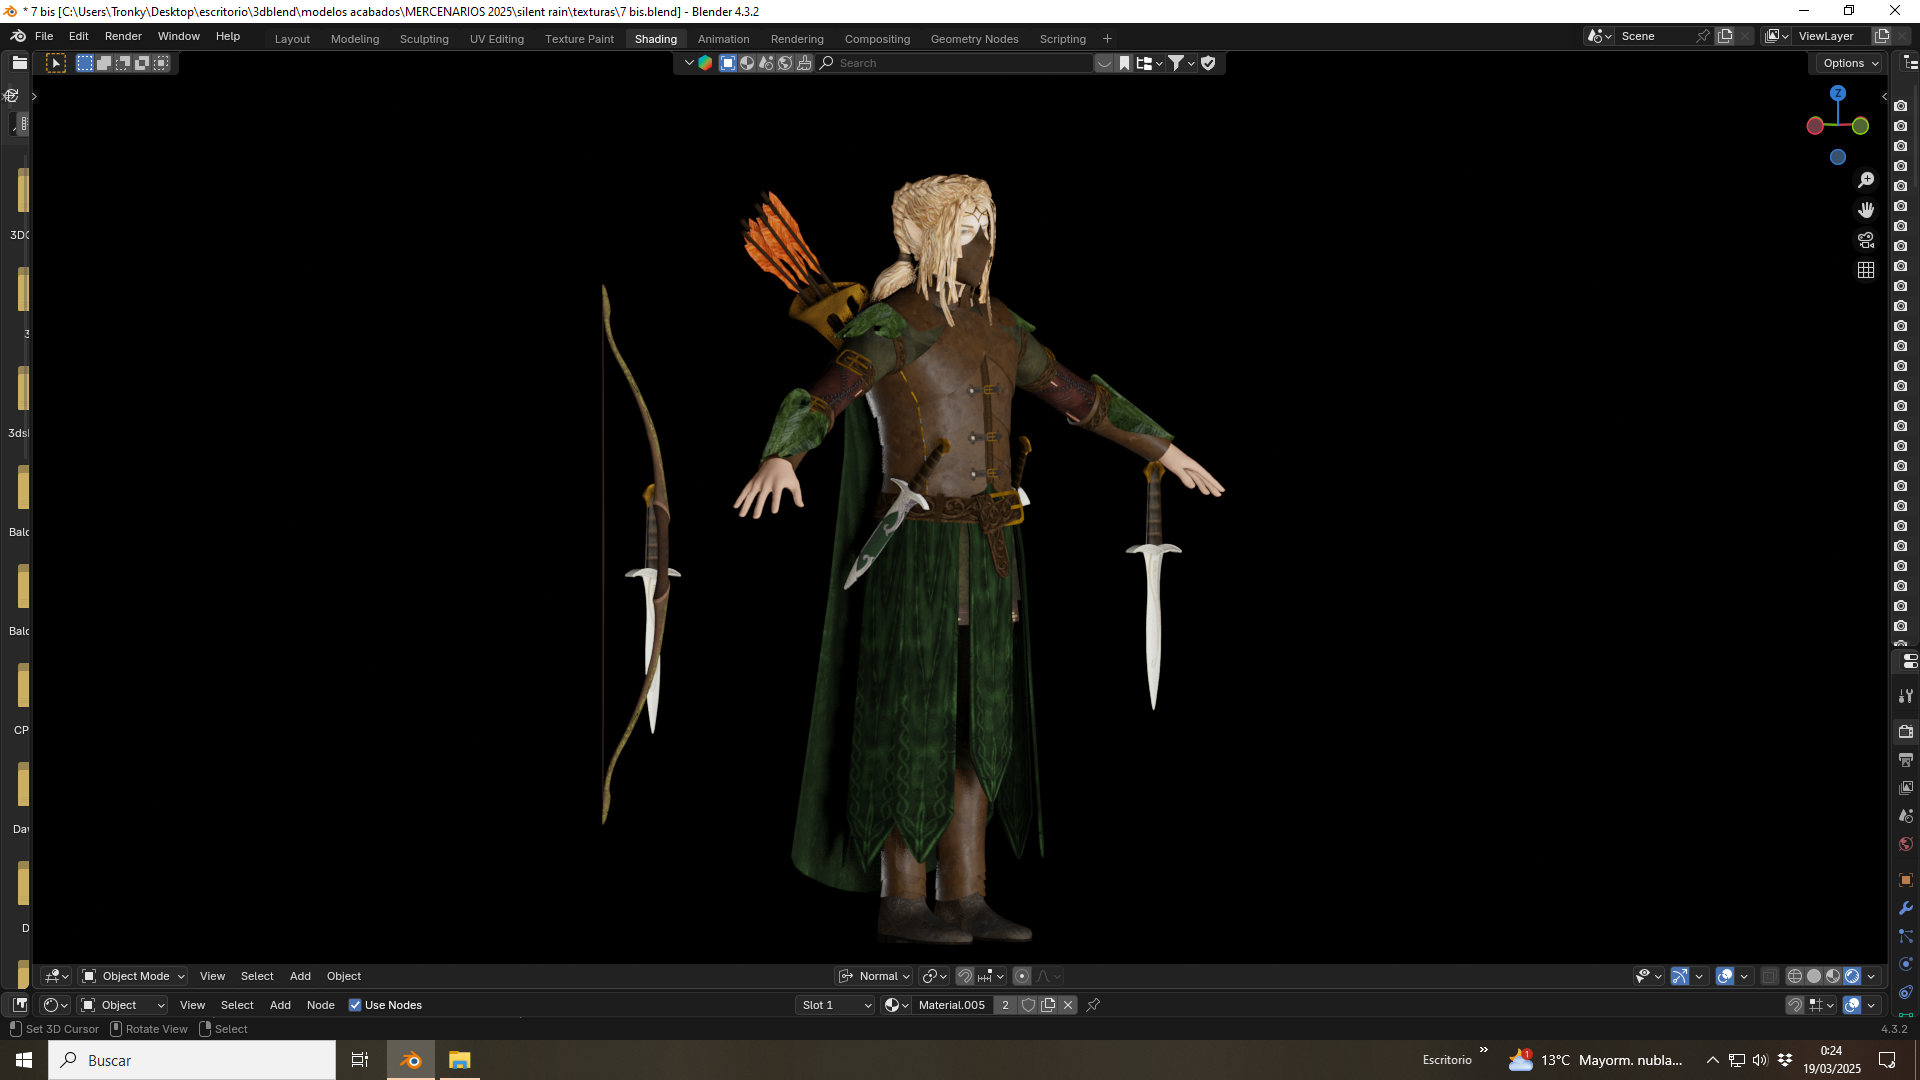Open the View Layer properties tab

1906,788
